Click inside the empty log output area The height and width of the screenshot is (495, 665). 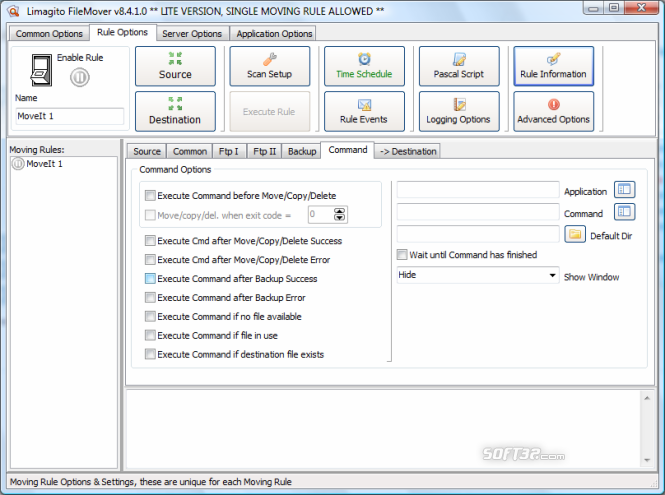pos(384,429)
